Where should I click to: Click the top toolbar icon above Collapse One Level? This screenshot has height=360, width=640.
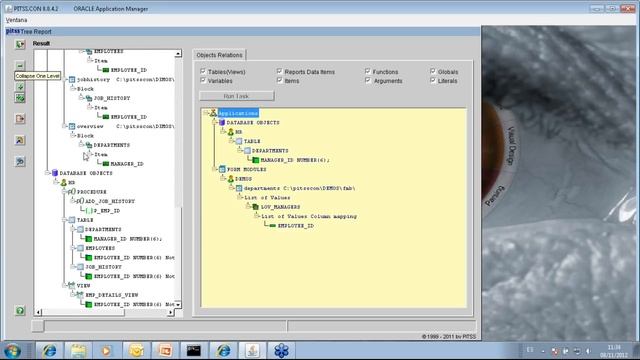click(x=20, y=44)
